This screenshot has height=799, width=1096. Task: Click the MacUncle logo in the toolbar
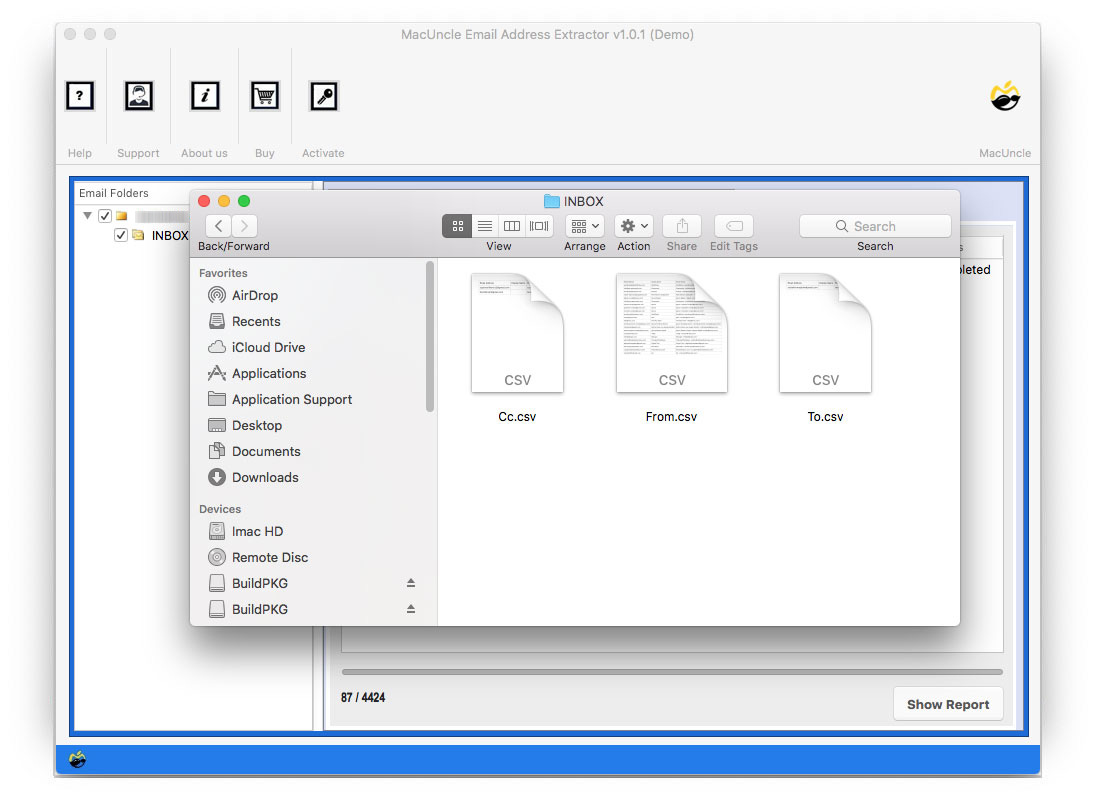pos(1005,96)
